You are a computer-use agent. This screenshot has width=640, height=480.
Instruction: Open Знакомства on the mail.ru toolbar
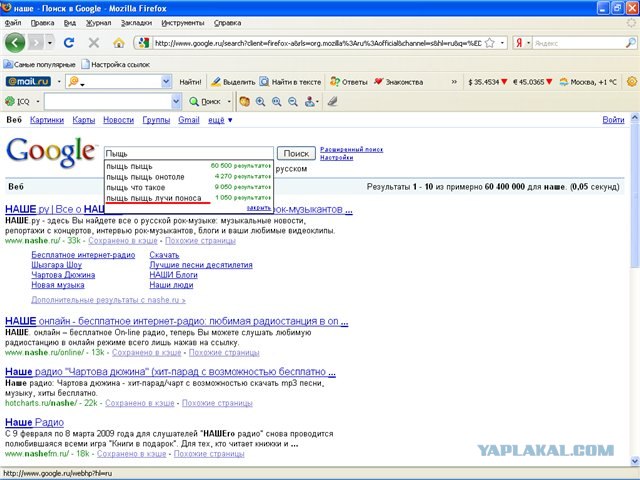coord(398,82)
